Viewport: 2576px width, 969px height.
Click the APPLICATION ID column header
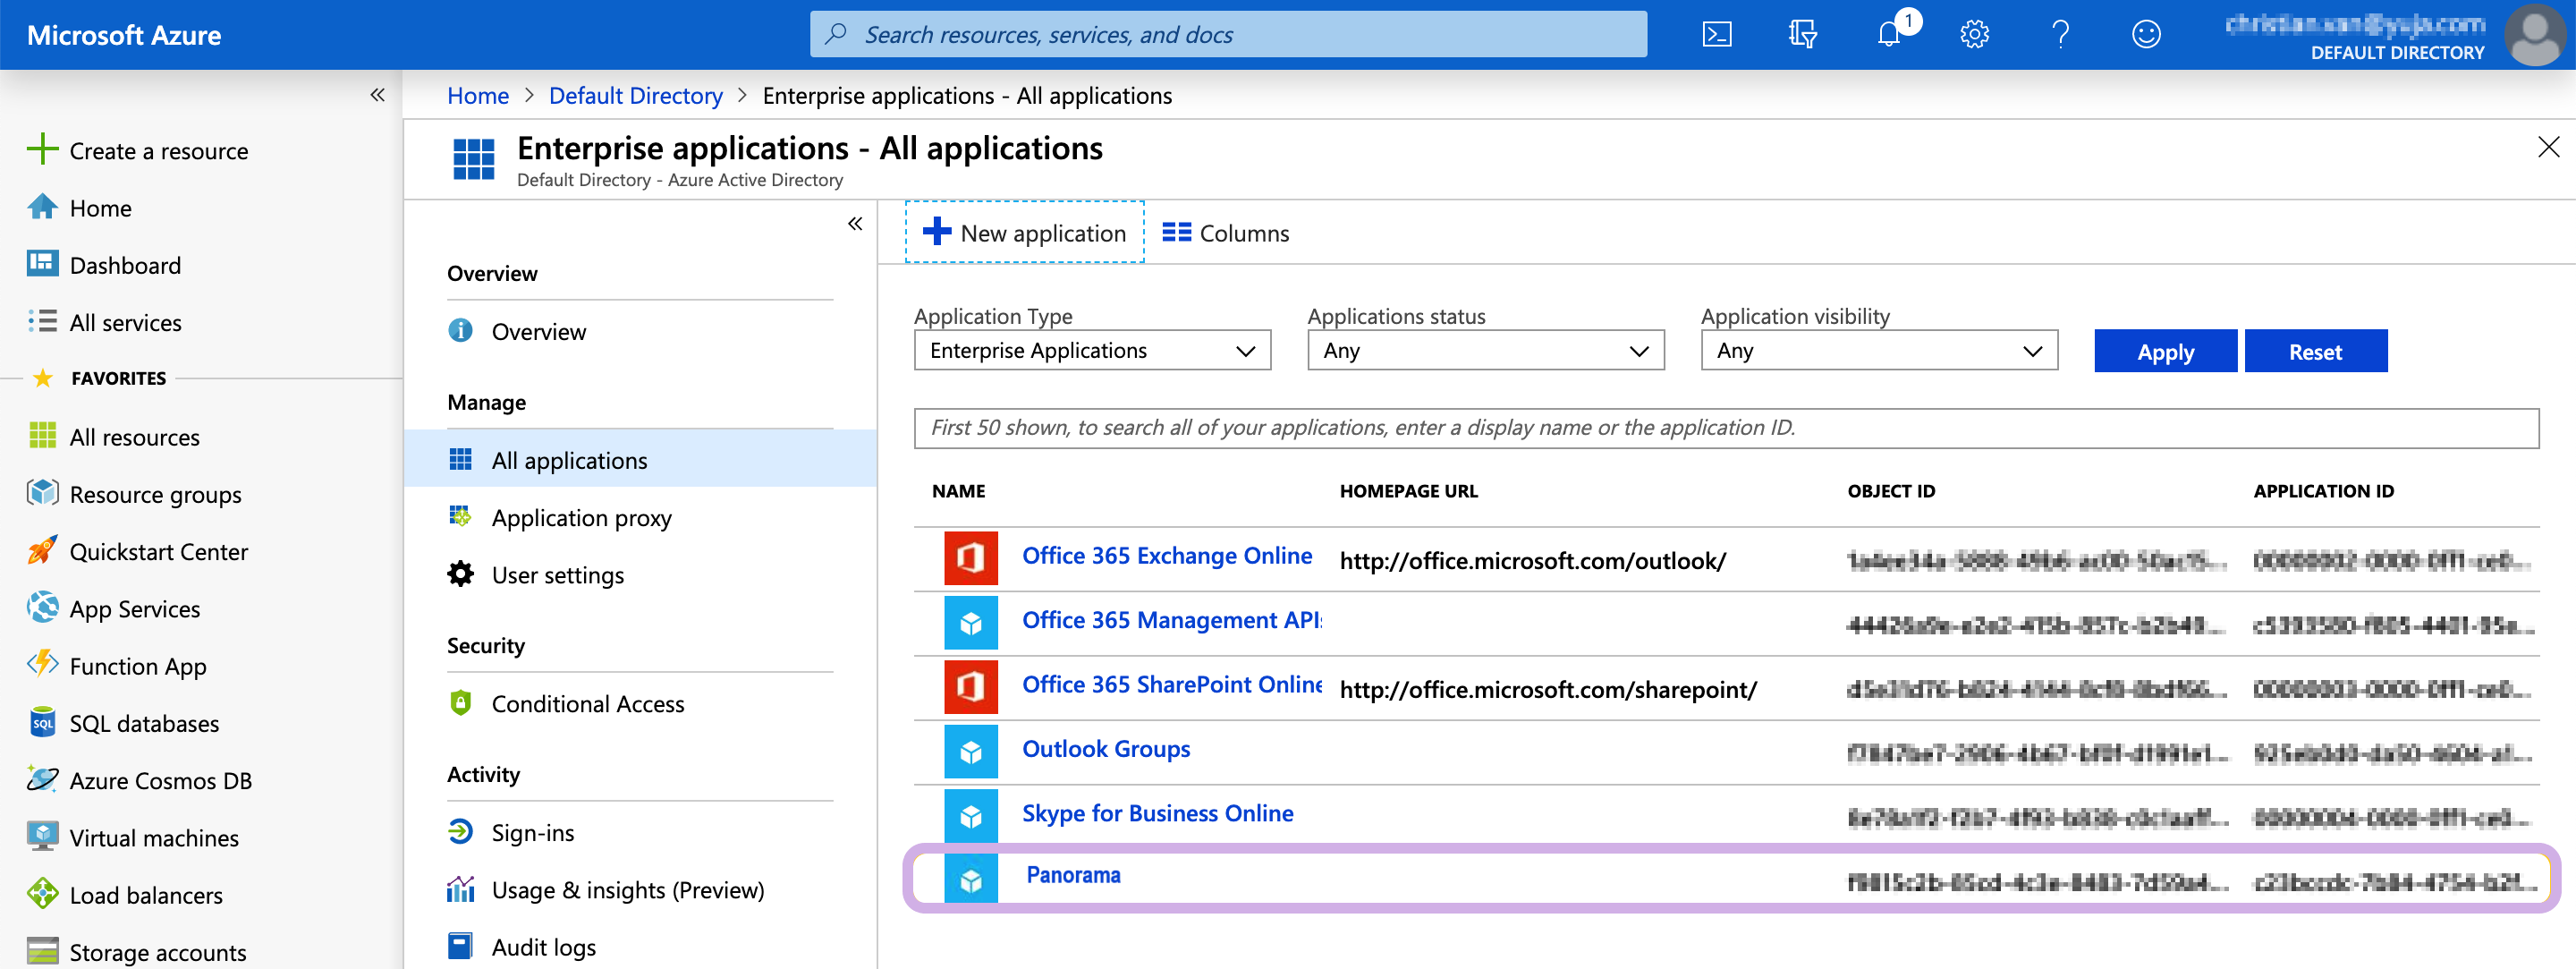coord(2323,491)
